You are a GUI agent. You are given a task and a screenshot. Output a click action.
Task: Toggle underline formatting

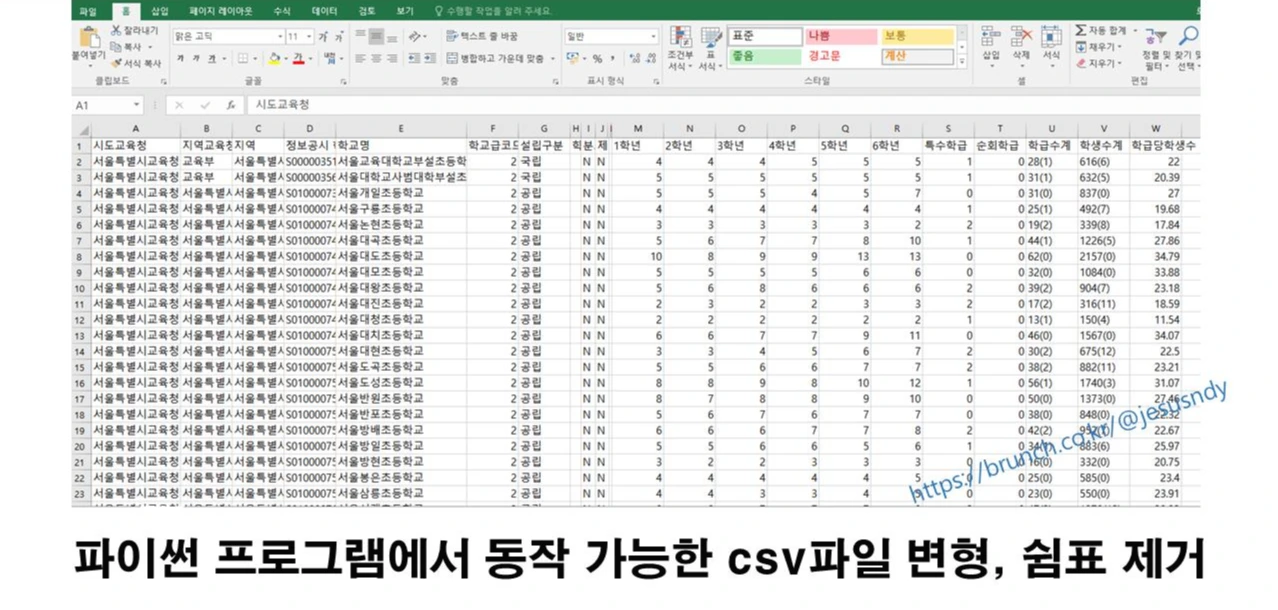(x=212, y=59)
